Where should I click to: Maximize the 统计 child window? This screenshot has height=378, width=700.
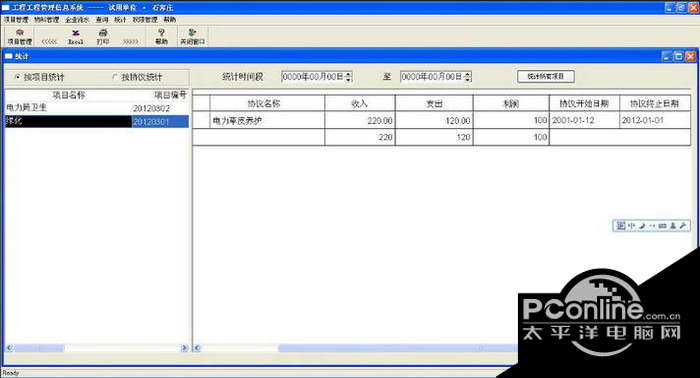(679, 56)
